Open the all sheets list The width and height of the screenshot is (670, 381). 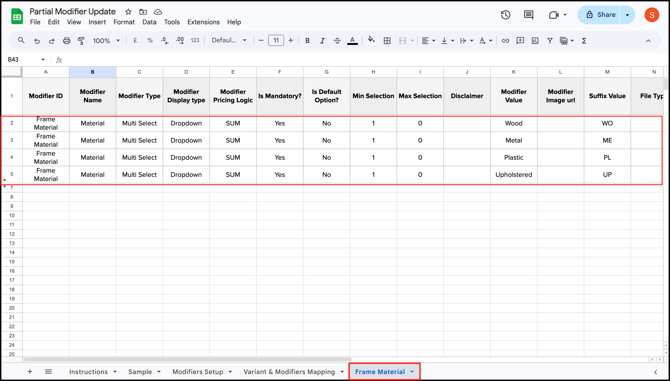(x=48, y=372)
